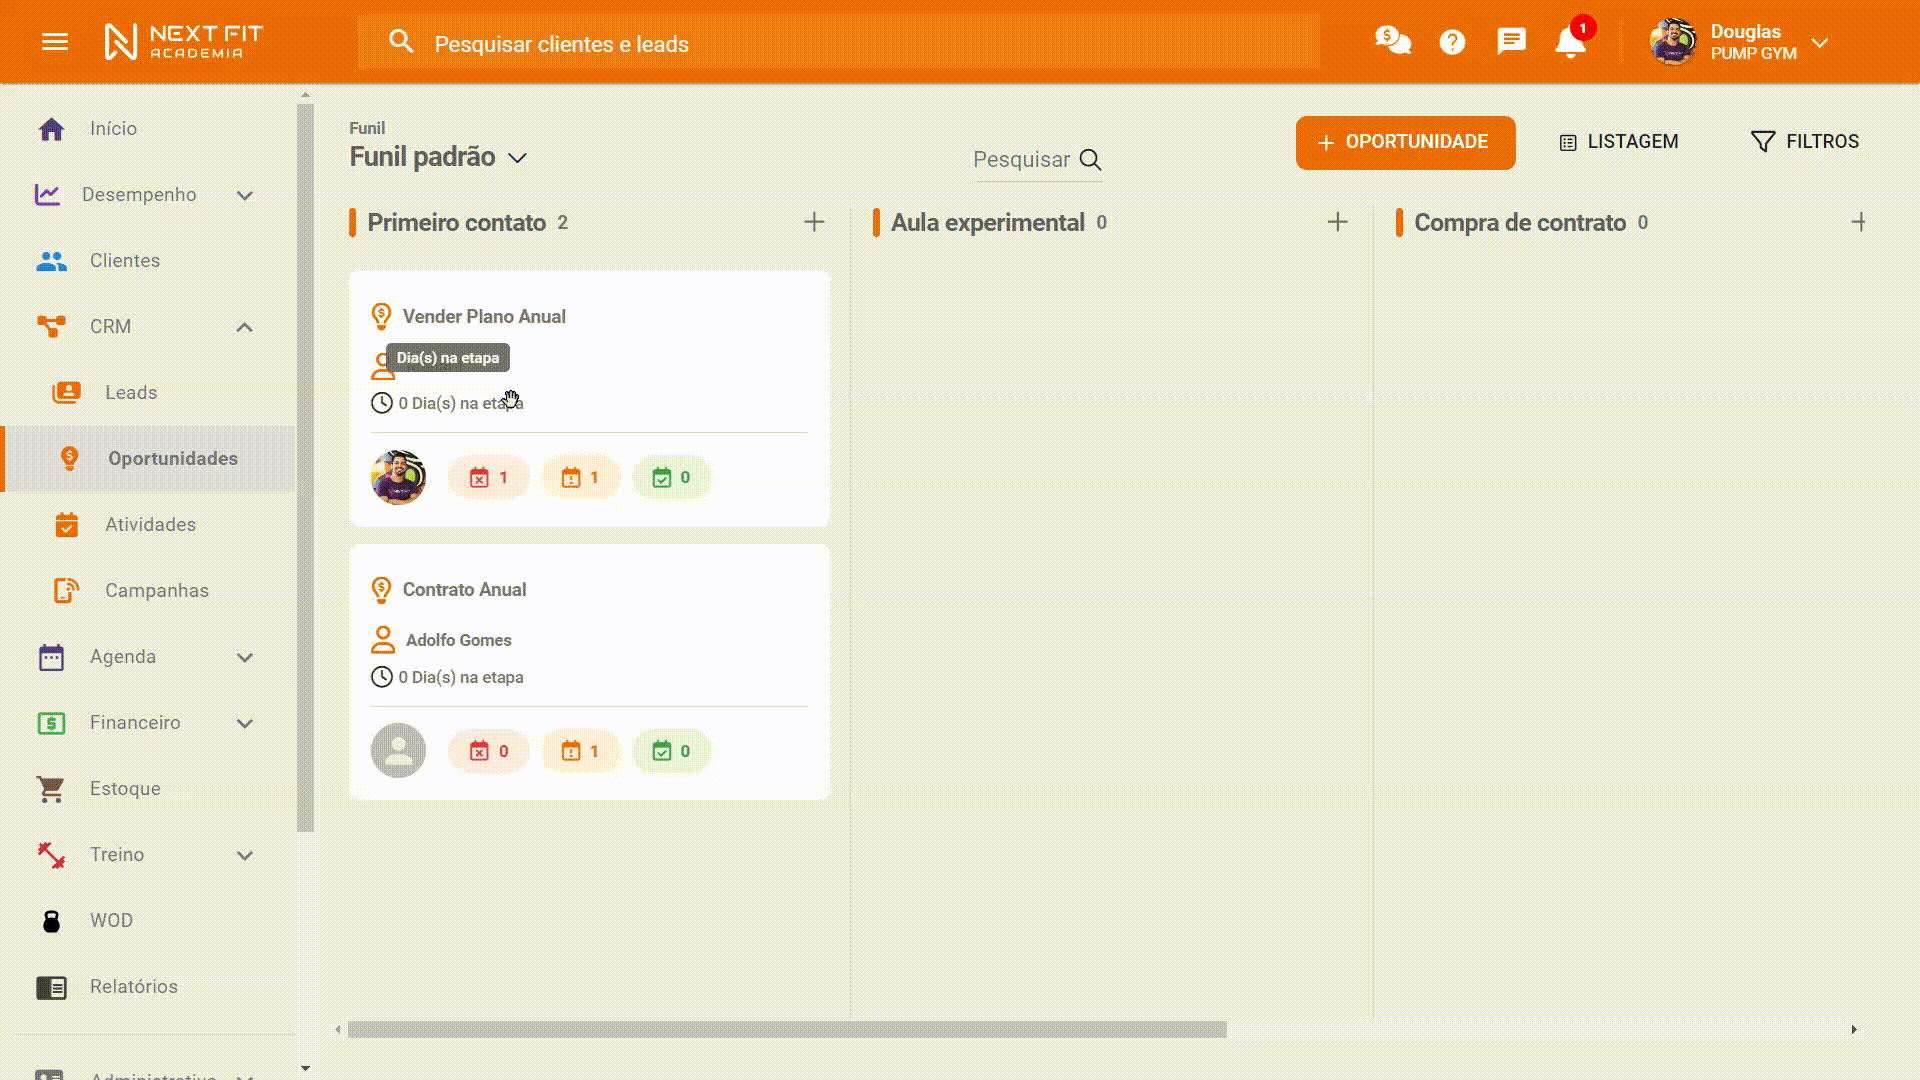
Task: Go to Leads in sidebar
Action: 131,393
